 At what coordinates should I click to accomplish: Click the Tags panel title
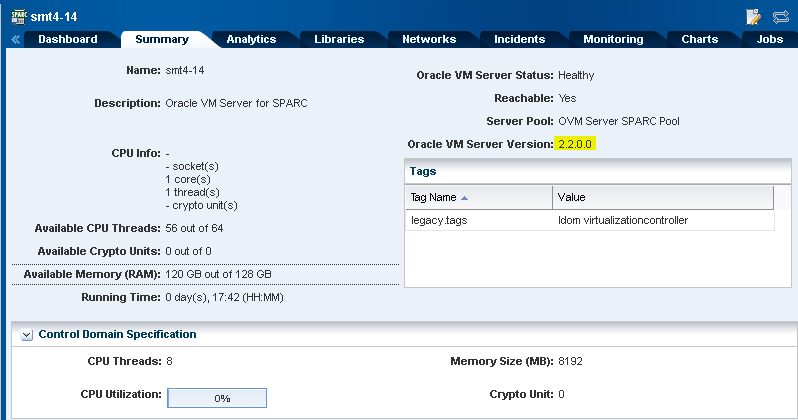tap(423, 172)
